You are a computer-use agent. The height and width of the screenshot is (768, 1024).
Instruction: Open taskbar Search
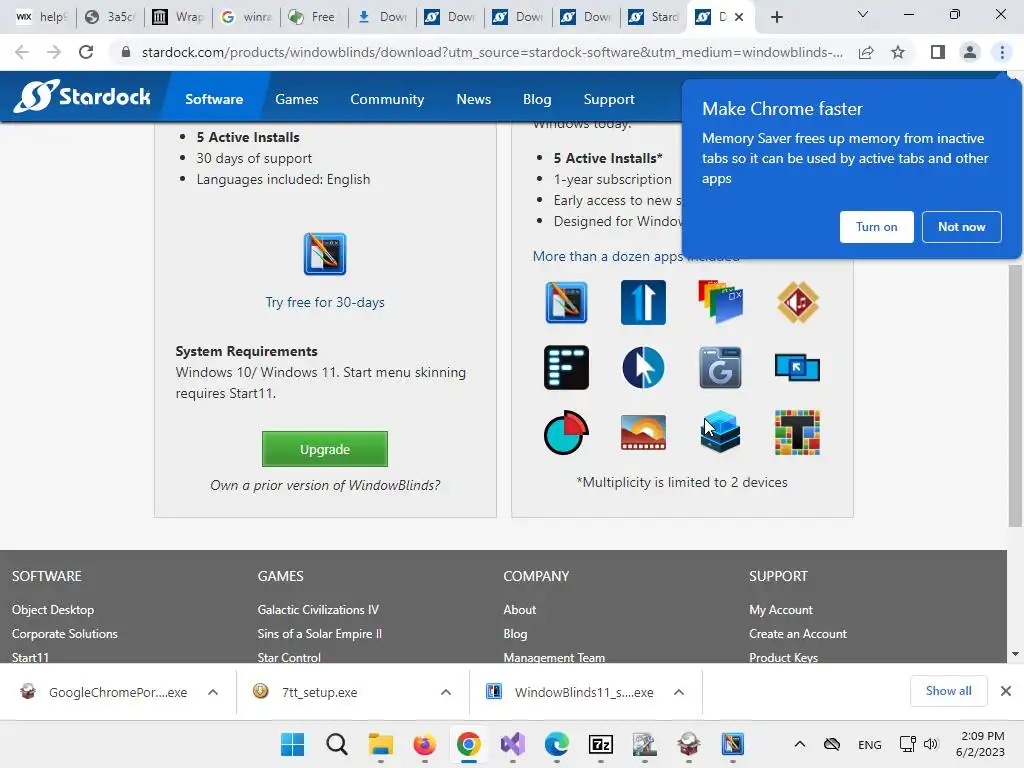coord(337,744)
